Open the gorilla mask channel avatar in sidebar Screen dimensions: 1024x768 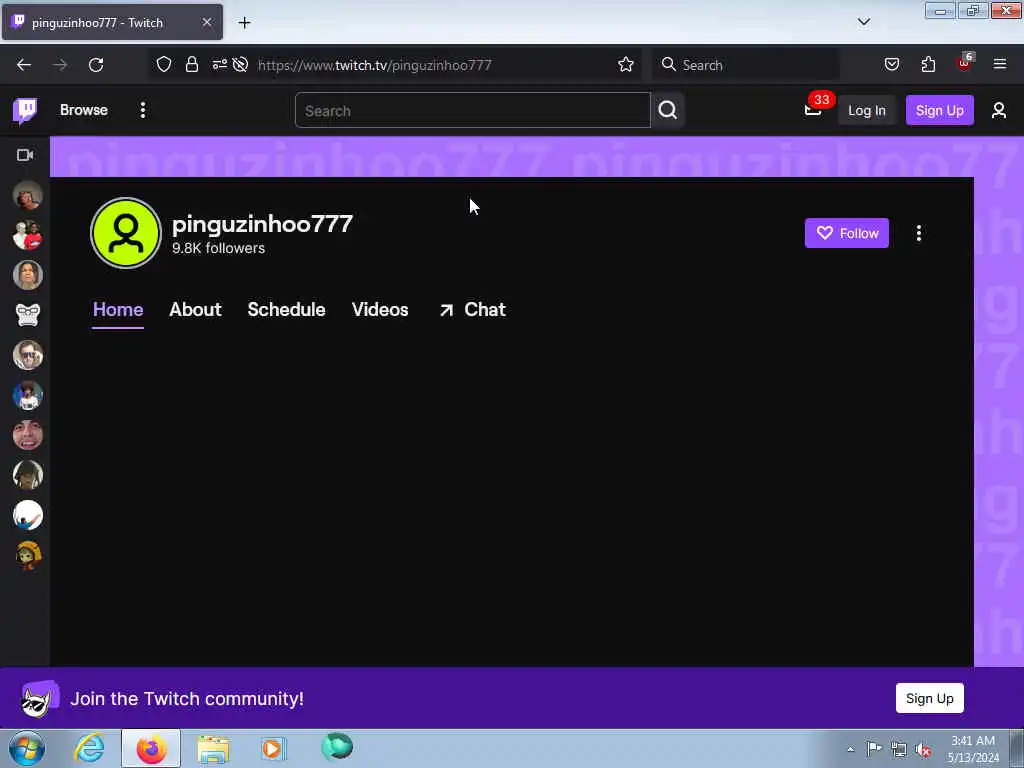pos(27,315)
